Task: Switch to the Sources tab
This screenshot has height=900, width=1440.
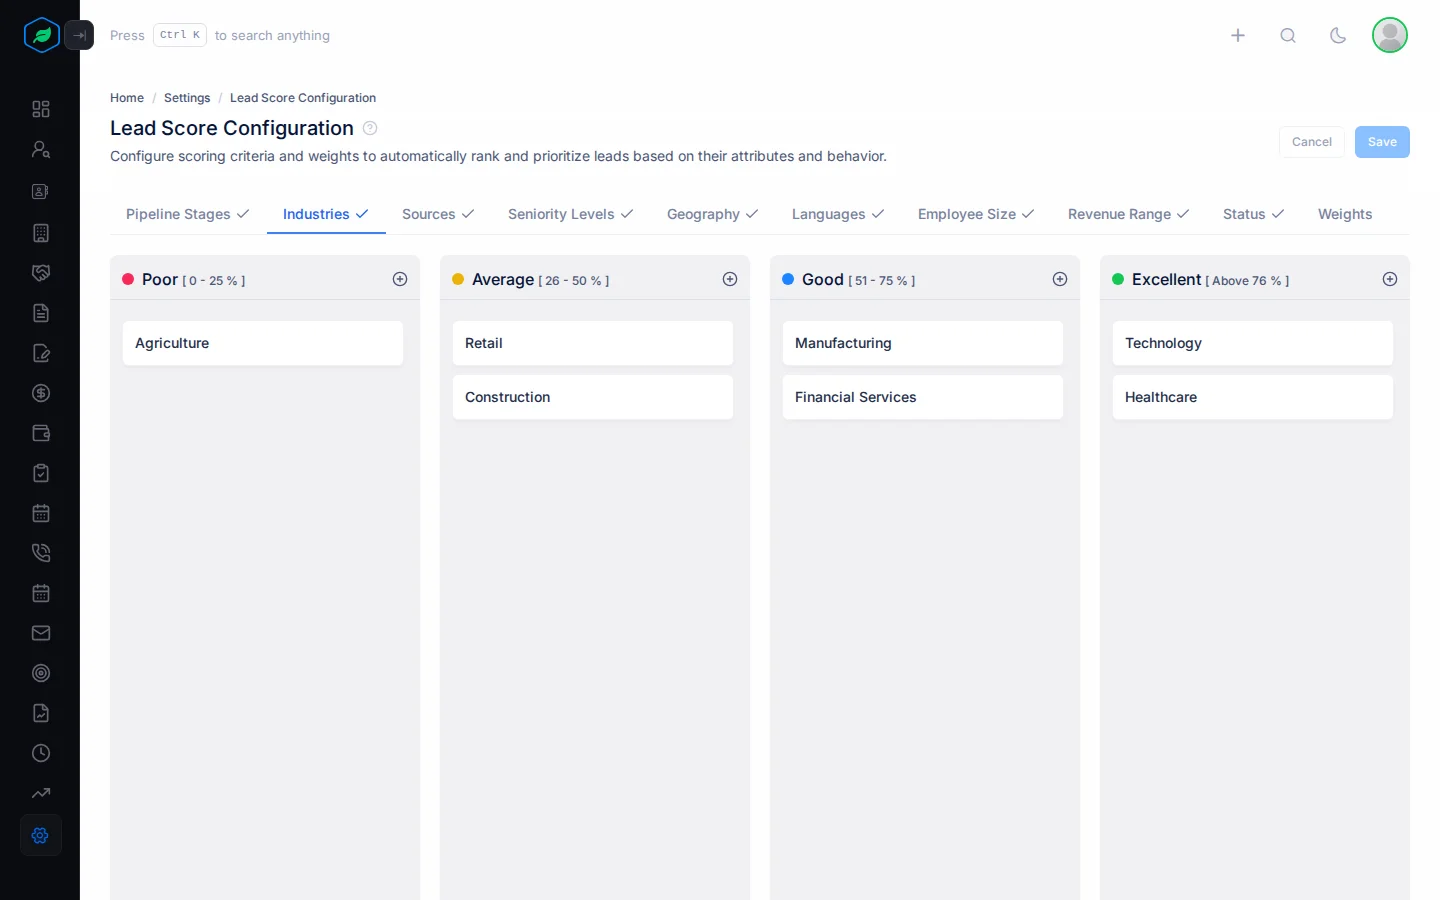Action: coord(438,214)
